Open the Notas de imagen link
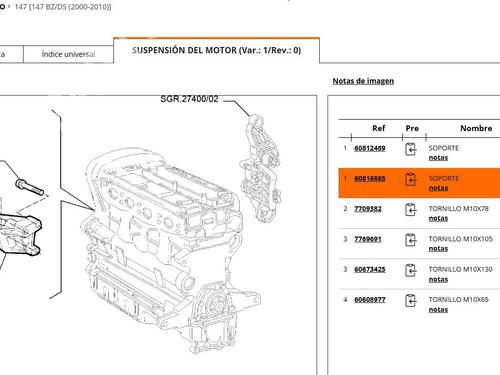 [363, 81]
